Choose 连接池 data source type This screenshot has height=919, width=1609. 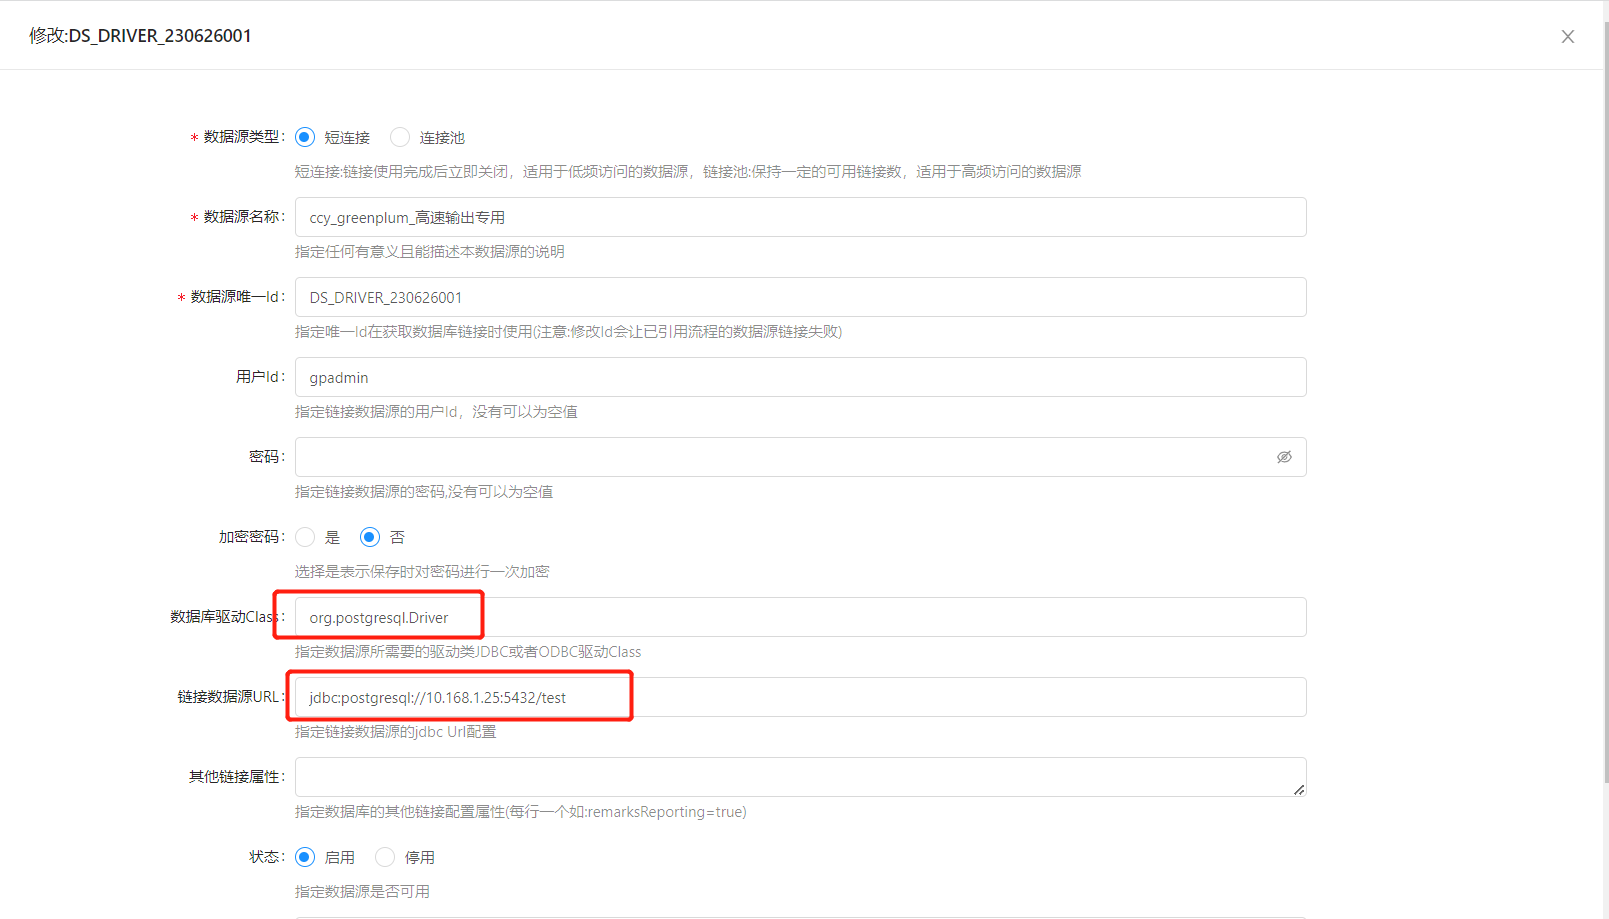[400, 137]
